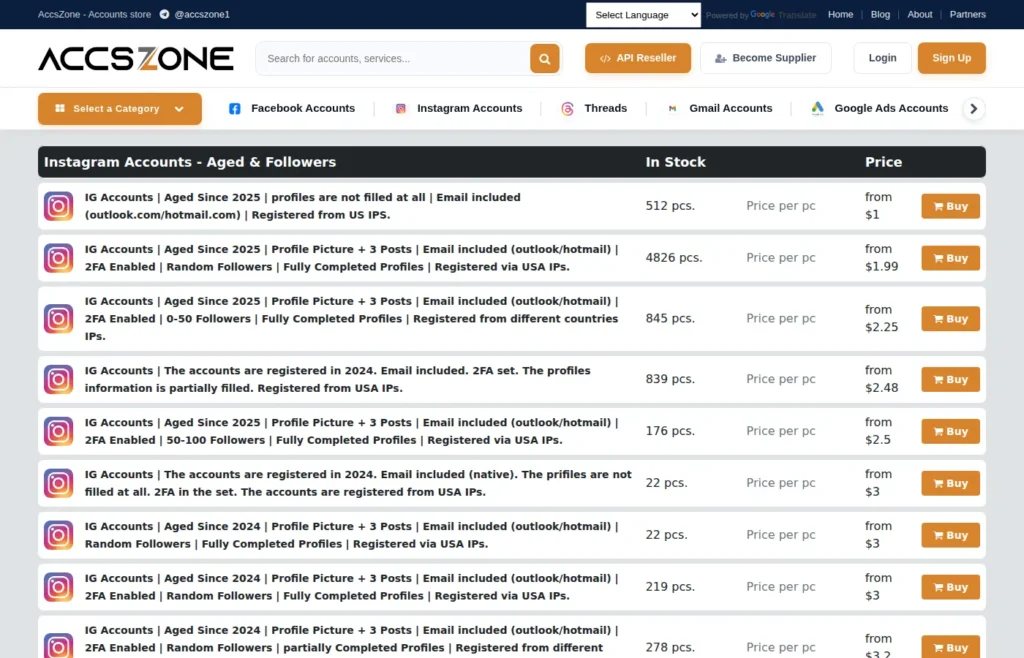The height and width of the screenshot is (658, 1024).
Task: Buy the $2.5 IG accounts listing
Action: [x=950, y=431]
